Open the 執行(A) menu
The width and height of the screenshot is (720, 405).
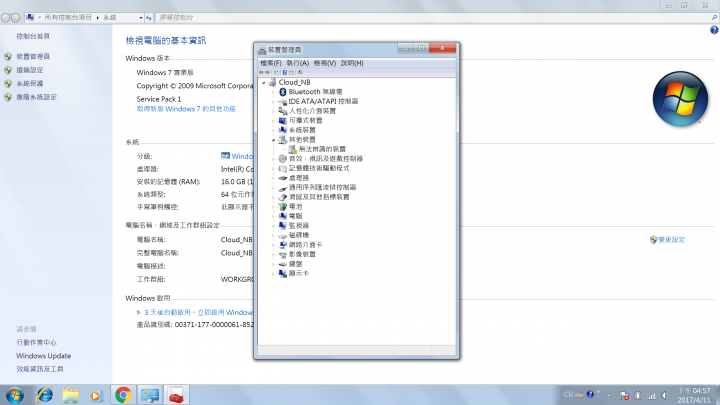[298, 63]
